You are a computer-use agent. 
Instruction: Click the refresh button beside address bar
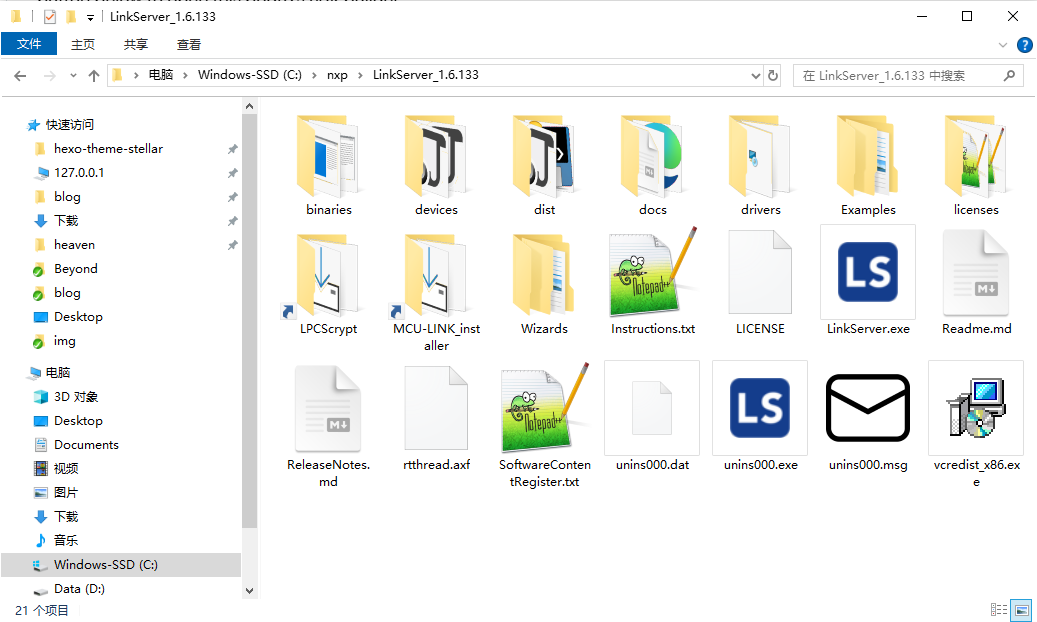(773, 76)
